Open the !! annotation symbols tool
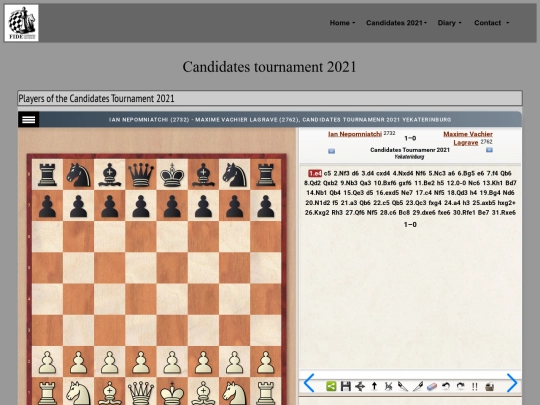This screenshot has width=540, height=405. [x=475, y=386]
